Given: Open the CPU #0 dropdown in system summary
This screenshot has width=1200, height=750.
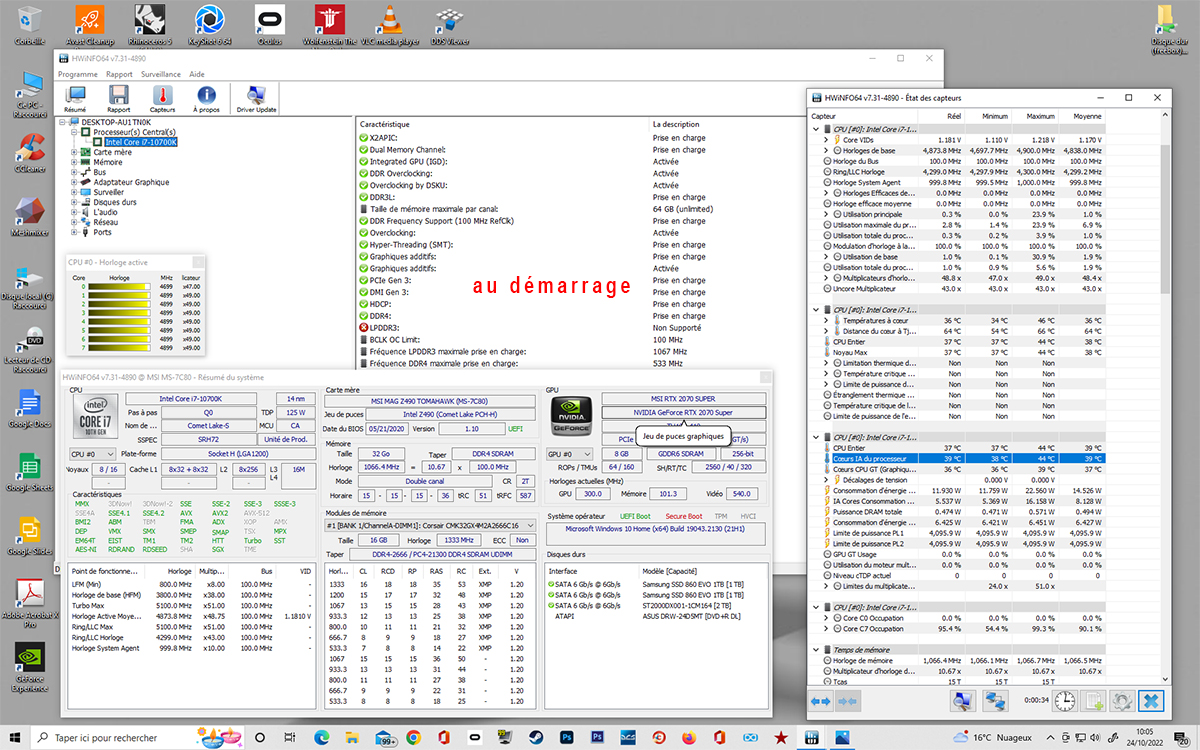Looking at the screenshot, I should [x=93, y=453].
